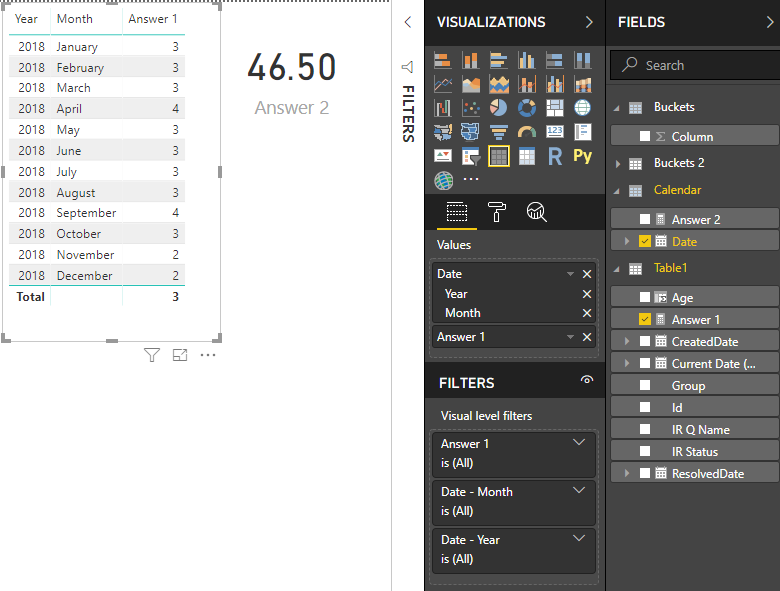Select the card (123) visual
This screenshot has width=780, height=591.
(555, 132)
